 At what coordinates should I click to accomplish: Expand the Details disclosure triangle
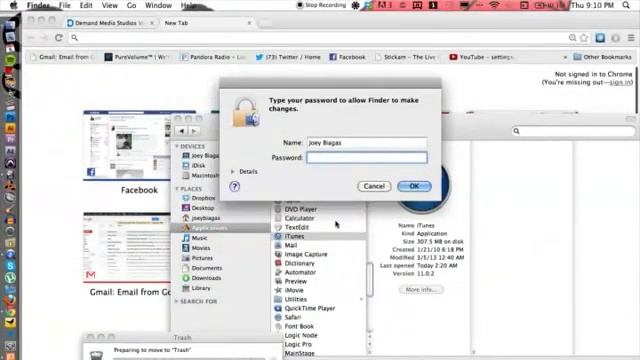233,171
